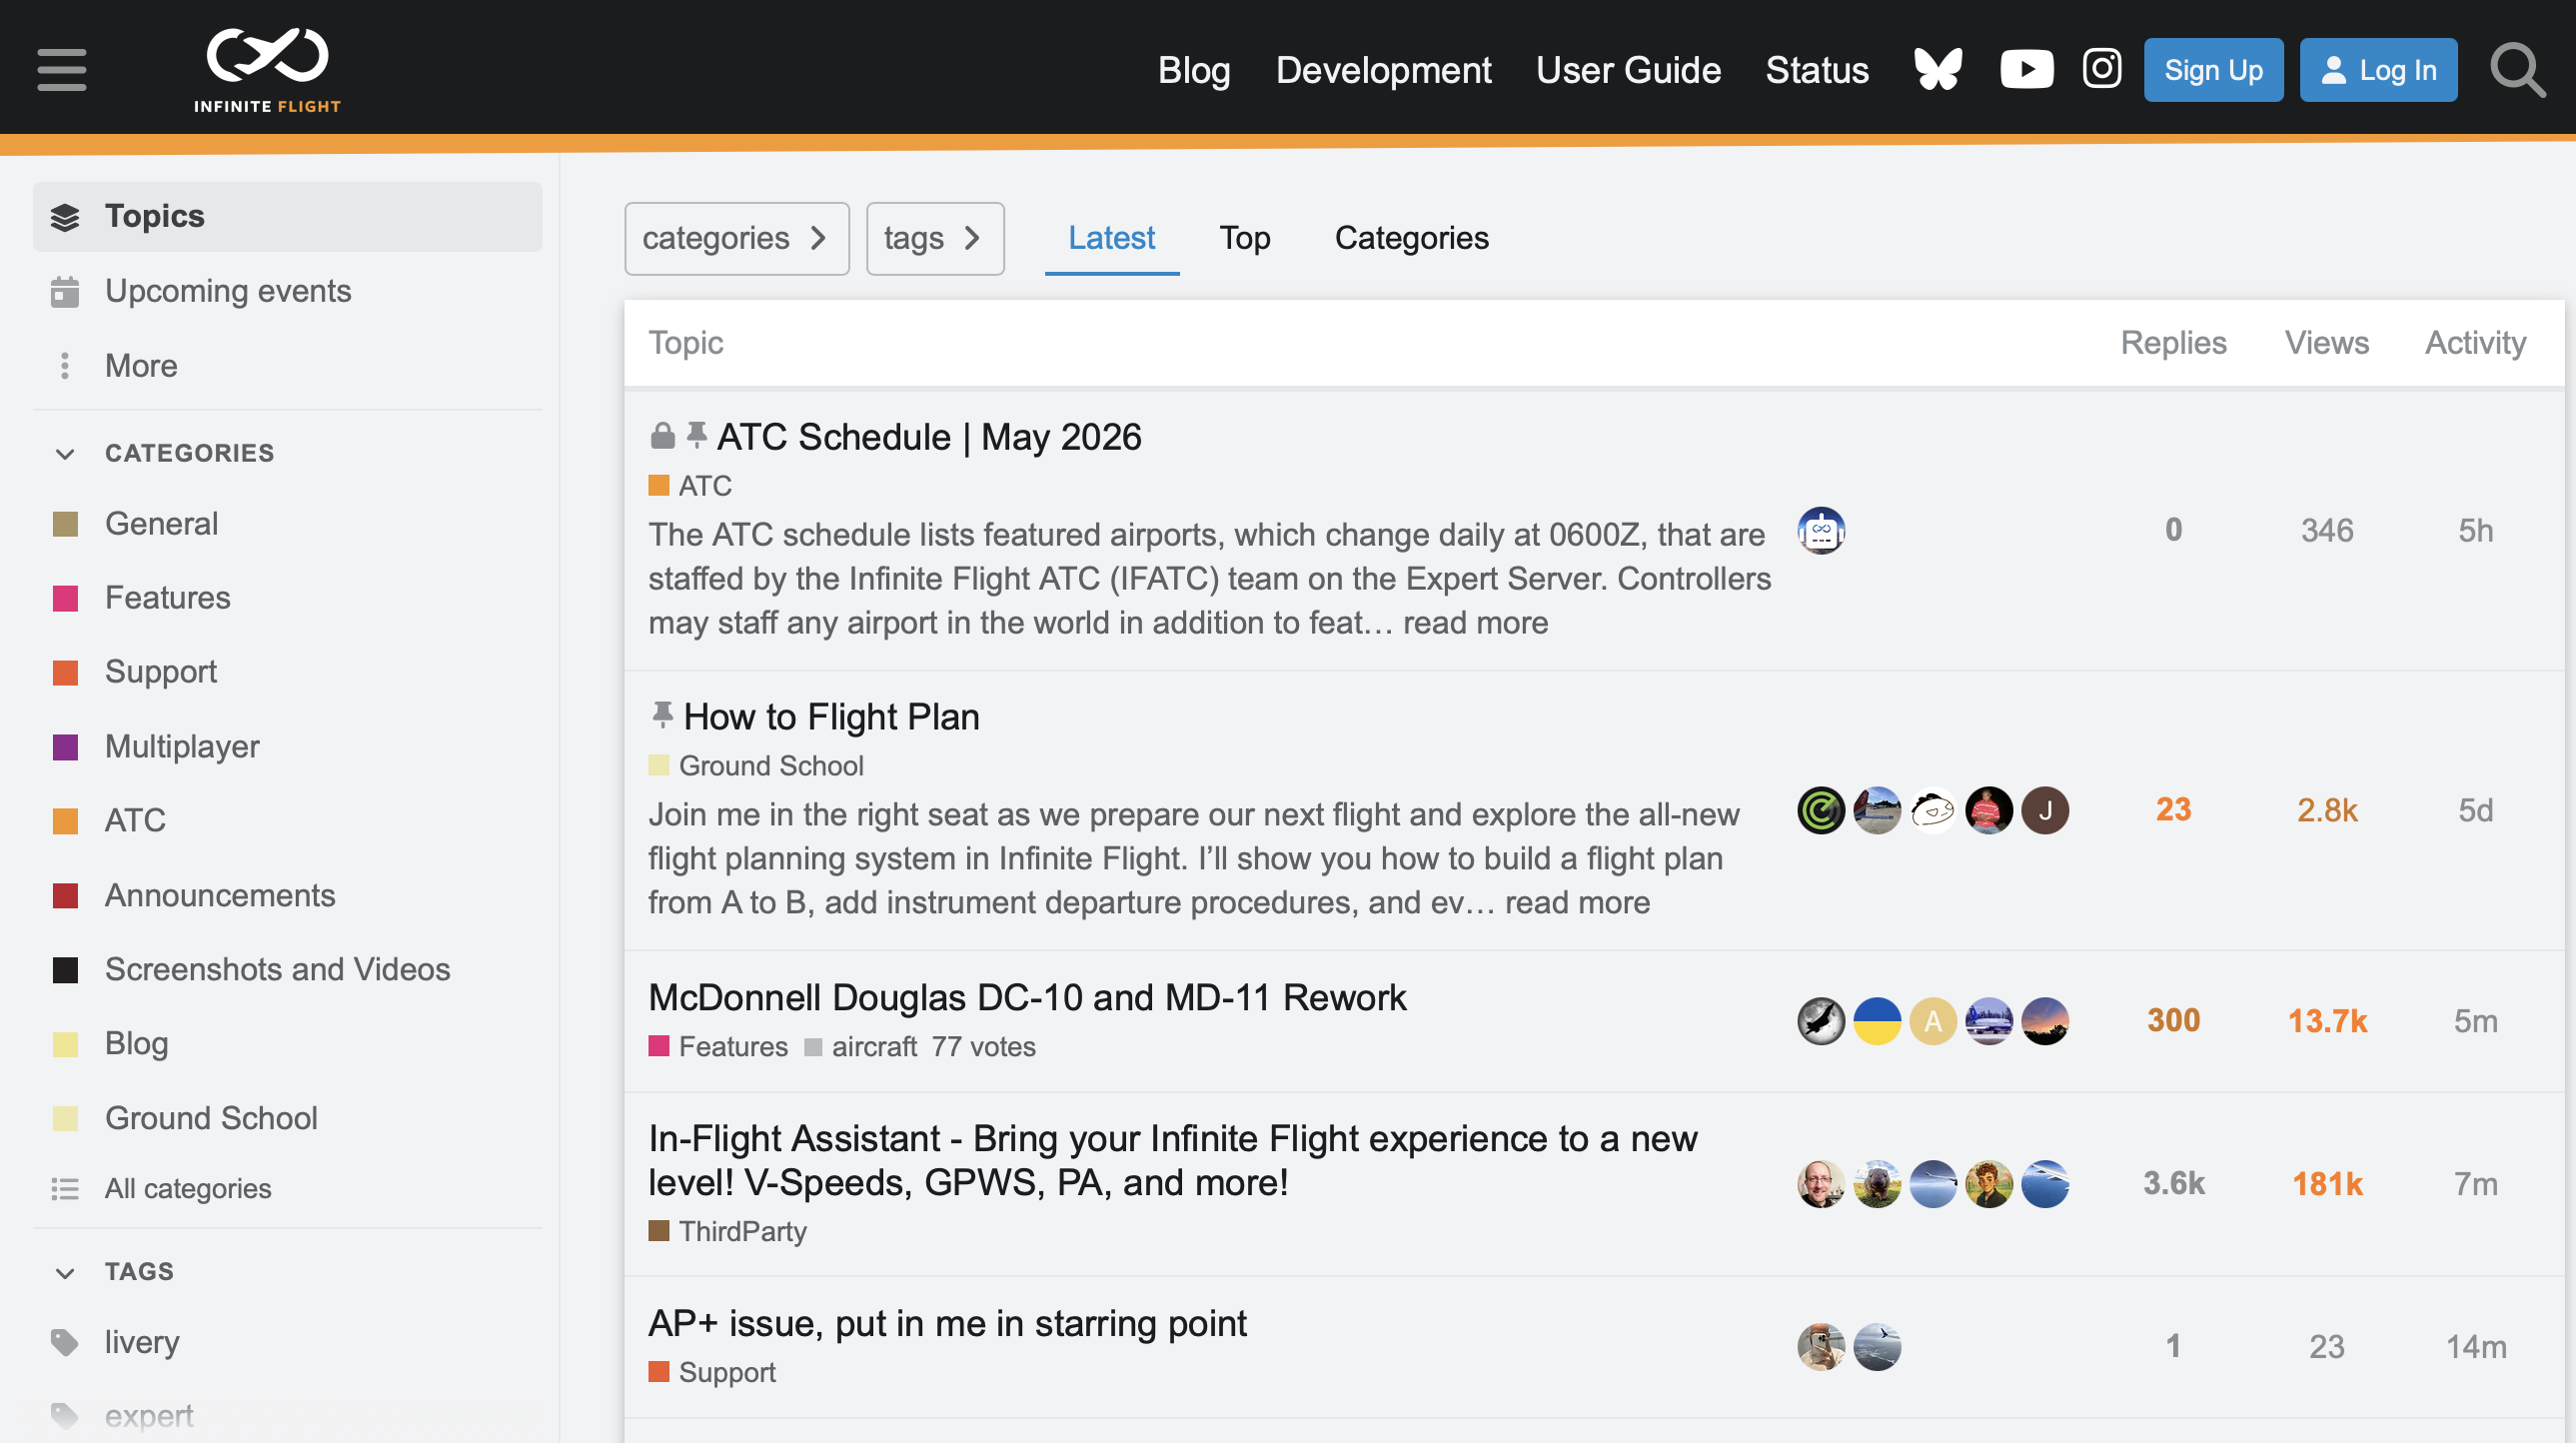The height and width of the screenshot is (1443, 2576).
Task: Open All categories list link
Action: click(187, 1188)
